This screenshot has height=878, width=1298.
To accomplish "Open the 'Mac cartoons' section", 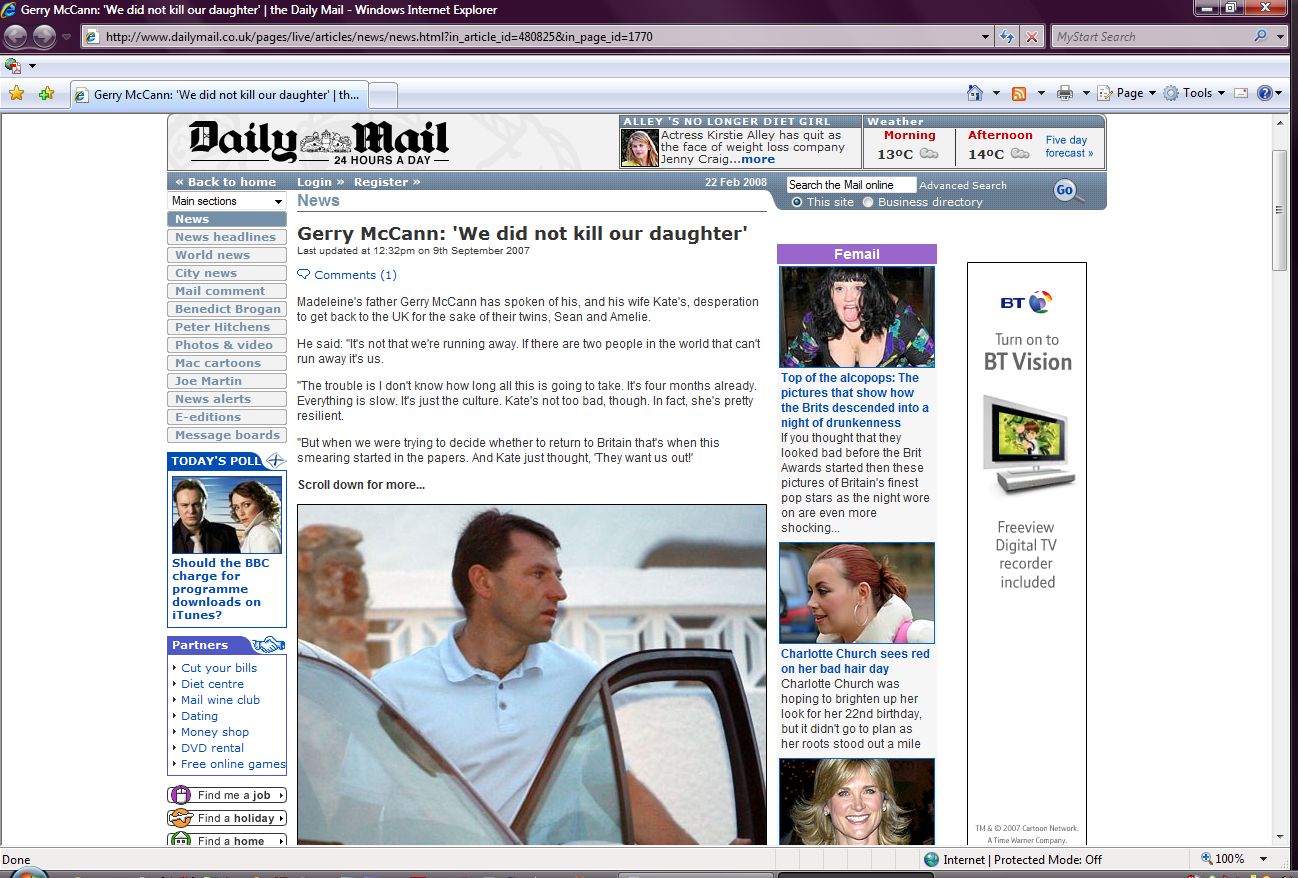I will pyautogui.click(x=218, y=363).
